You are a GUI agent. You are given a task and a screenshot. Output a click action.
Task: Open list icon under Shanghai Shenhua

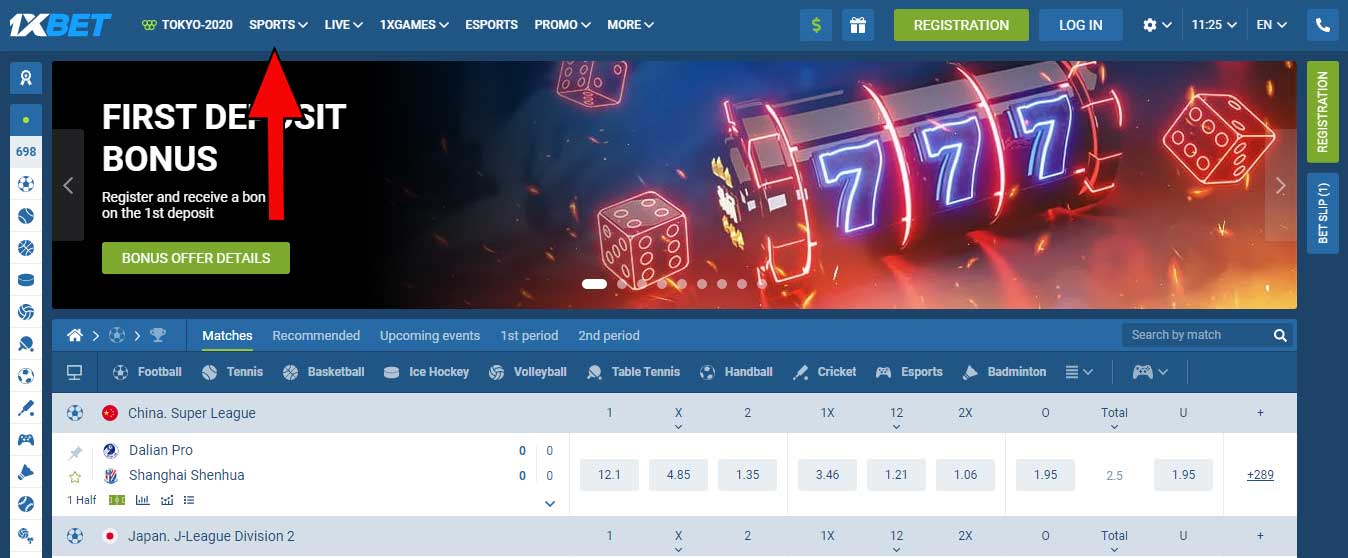[x=189, y=500]
